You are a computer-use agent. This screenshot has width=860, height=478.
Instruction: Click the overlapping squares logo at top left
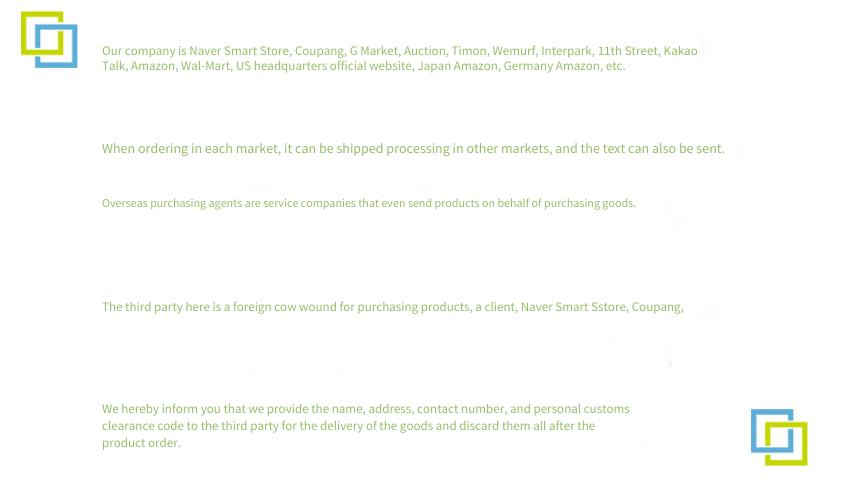pos(49,39)
